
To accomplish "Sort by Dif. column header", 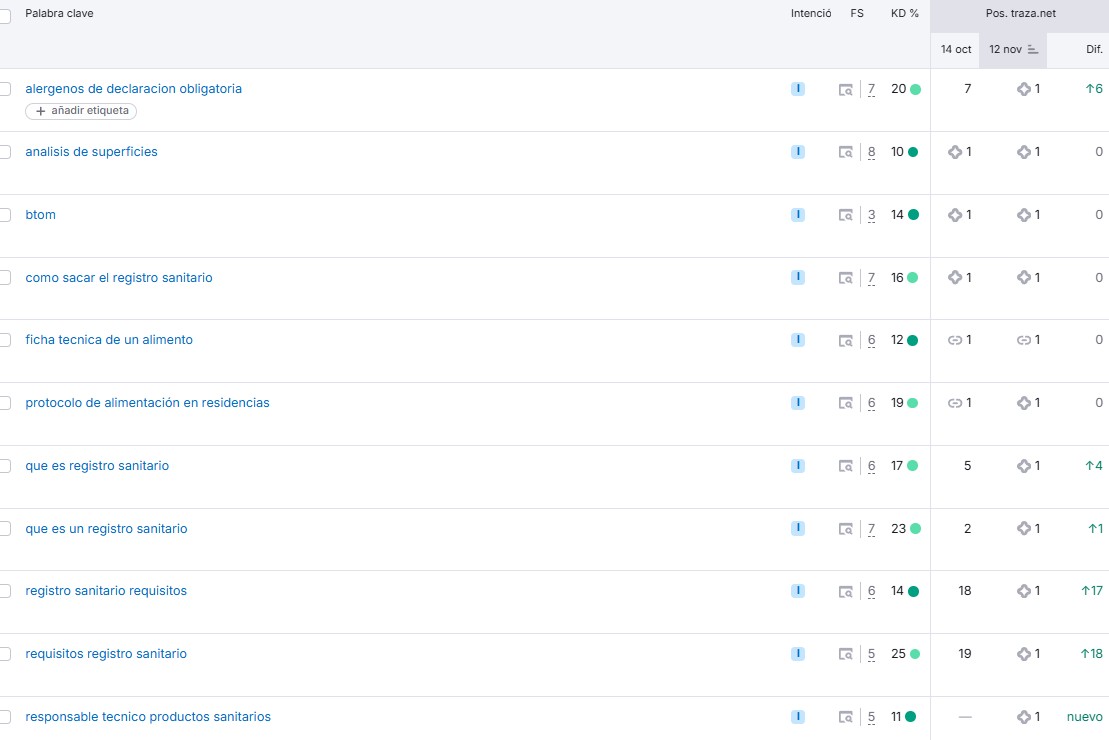I will (1094, 49).
